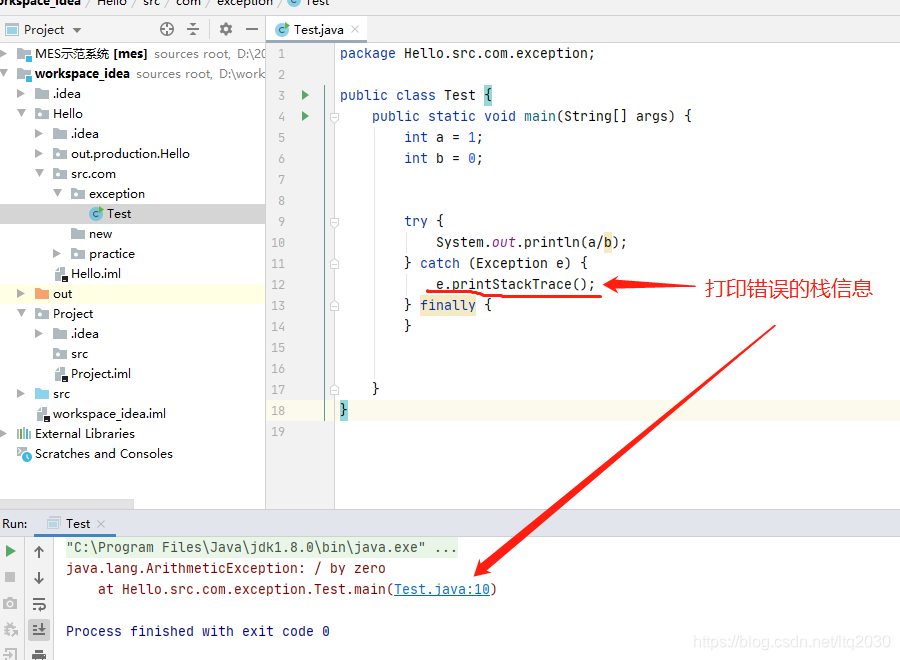Click 'com' in breadcrumb path
This screenshot has width=900, height=660.
click(x=188, y=3)
